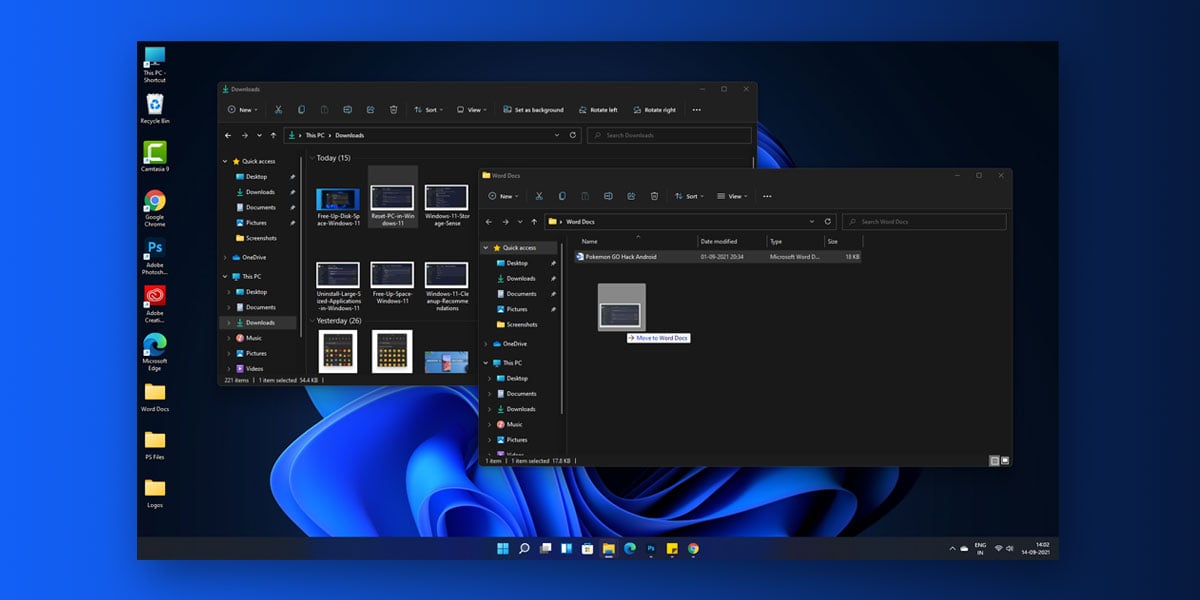Cut selection in Downloads window toolbar

point(278,110)
